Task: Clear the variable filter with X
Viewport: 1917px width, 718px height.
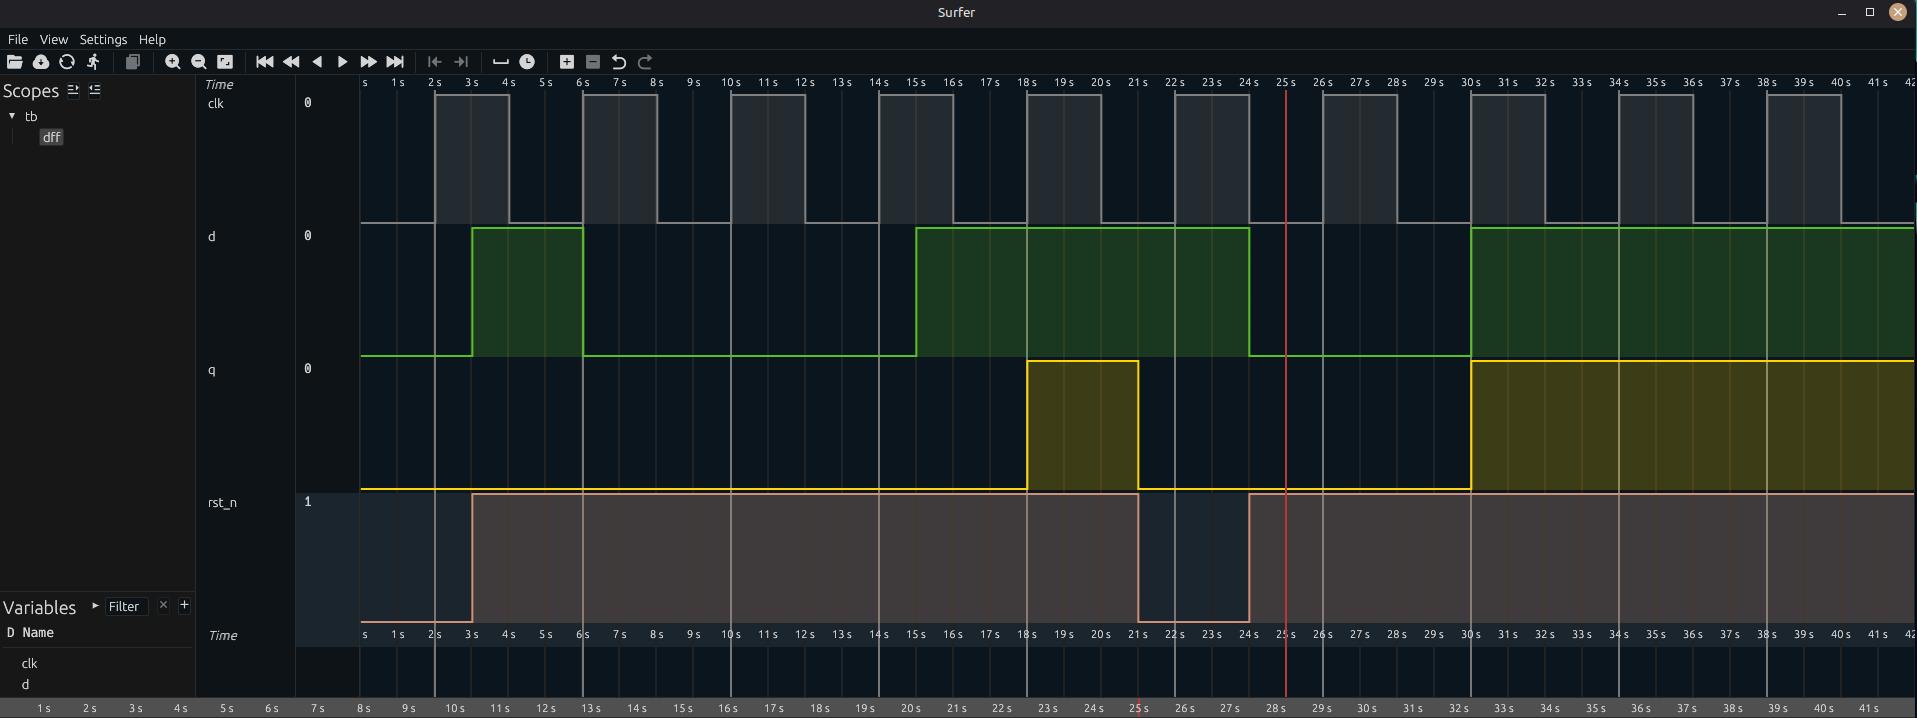Action: point(163,605)
